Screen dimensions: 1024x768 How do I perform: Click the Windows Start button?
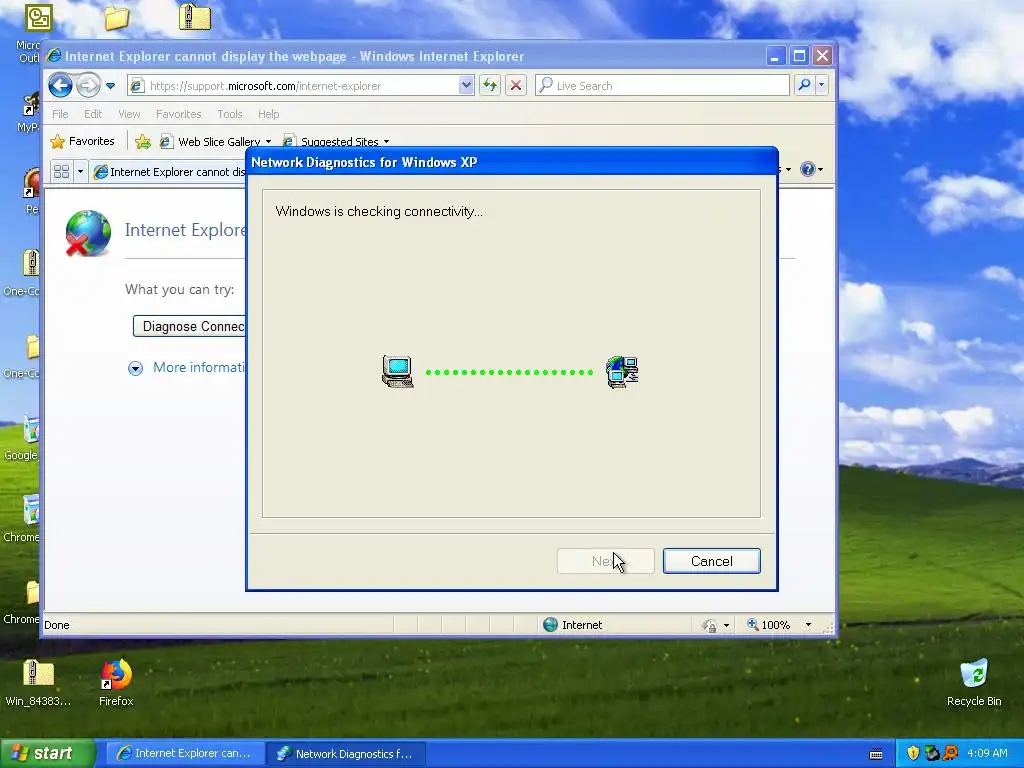(47, 753)
